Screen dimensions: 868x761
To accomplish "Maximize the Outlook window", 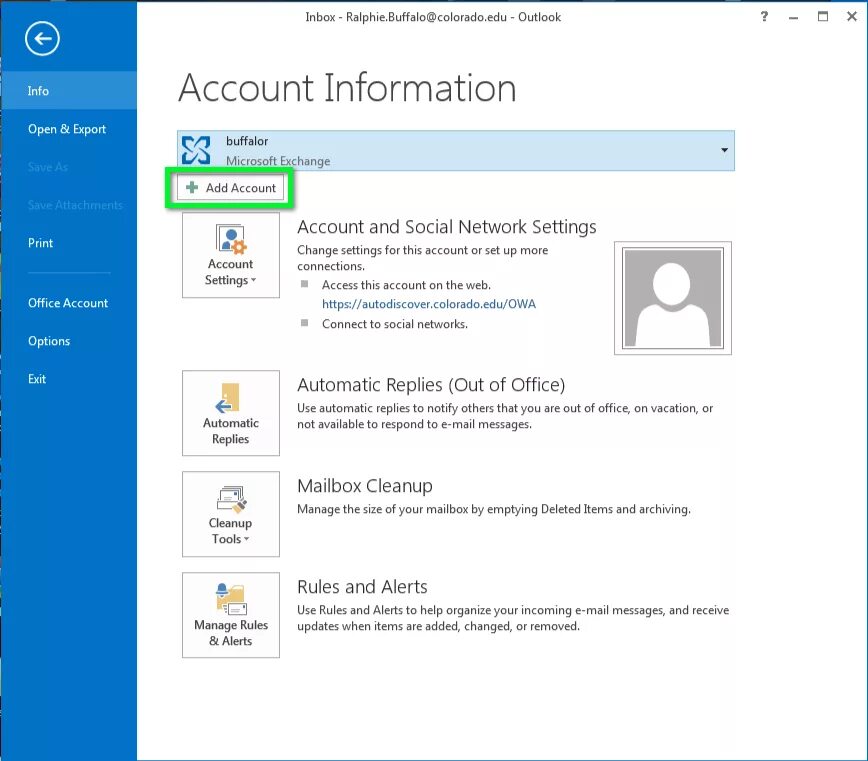I will click(823, 17).
